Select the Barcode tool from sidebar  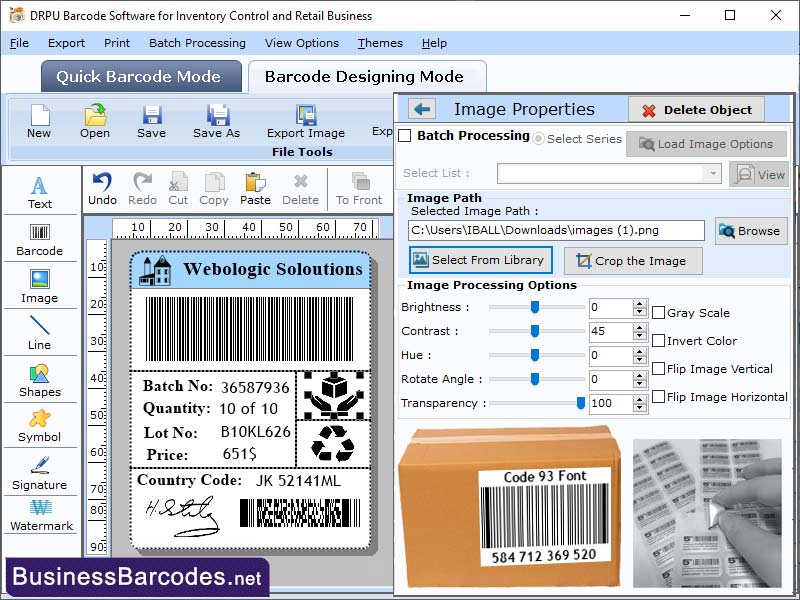40,238
